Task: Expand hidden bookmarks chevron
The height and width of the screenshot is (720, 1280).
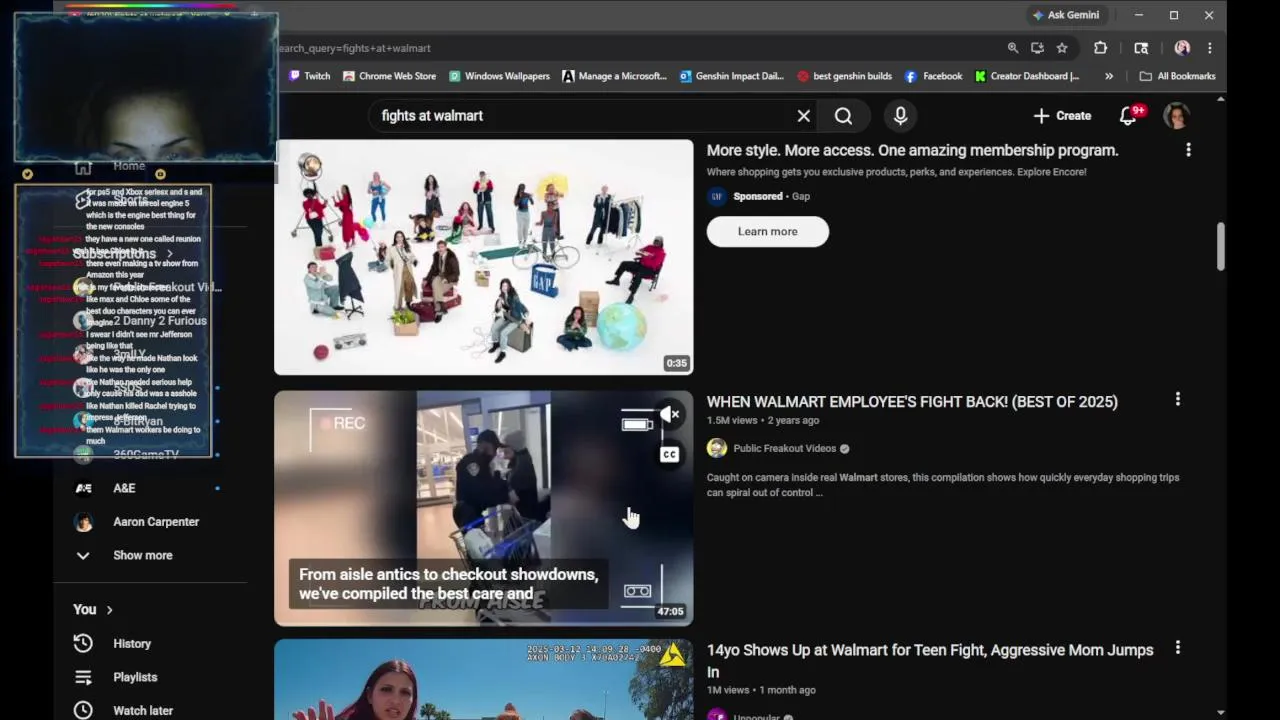Action: click(1109, 76)
